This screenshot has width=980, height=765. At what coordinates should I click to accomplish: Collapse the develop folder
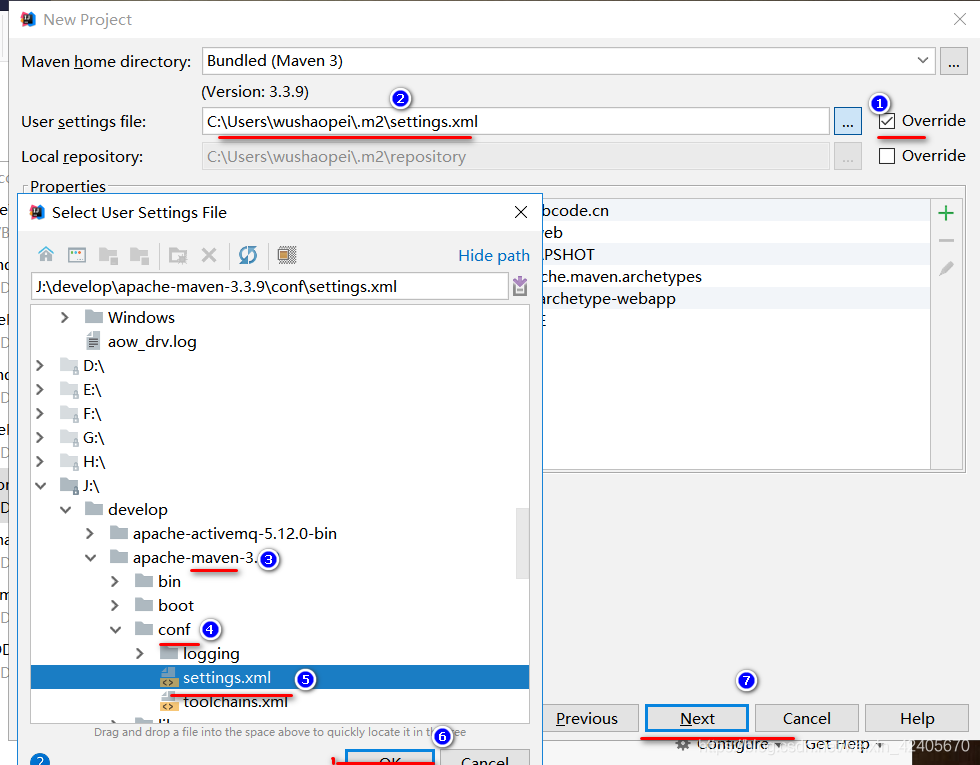pos(66,510)
